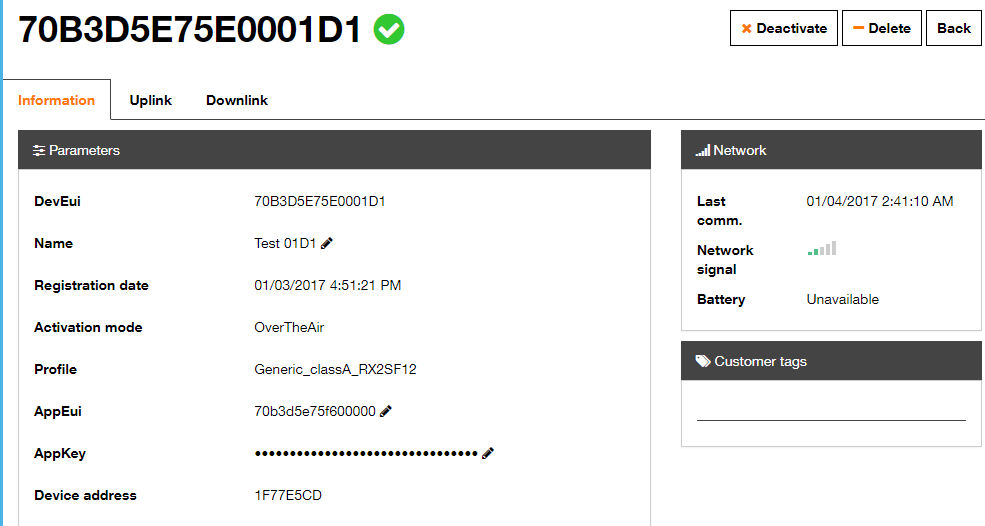The image size is (985, 526).
Task: Click the tag icon in Customer tags header
Action: tap(703, 361)
